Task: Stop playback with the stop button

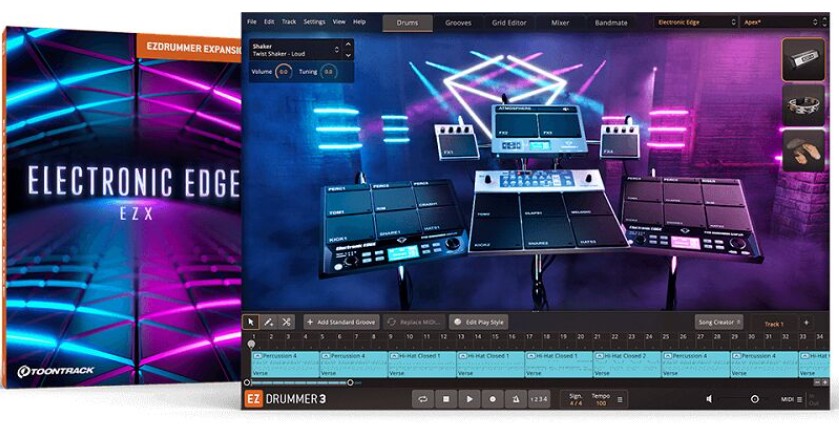Action: coord(446,399)
